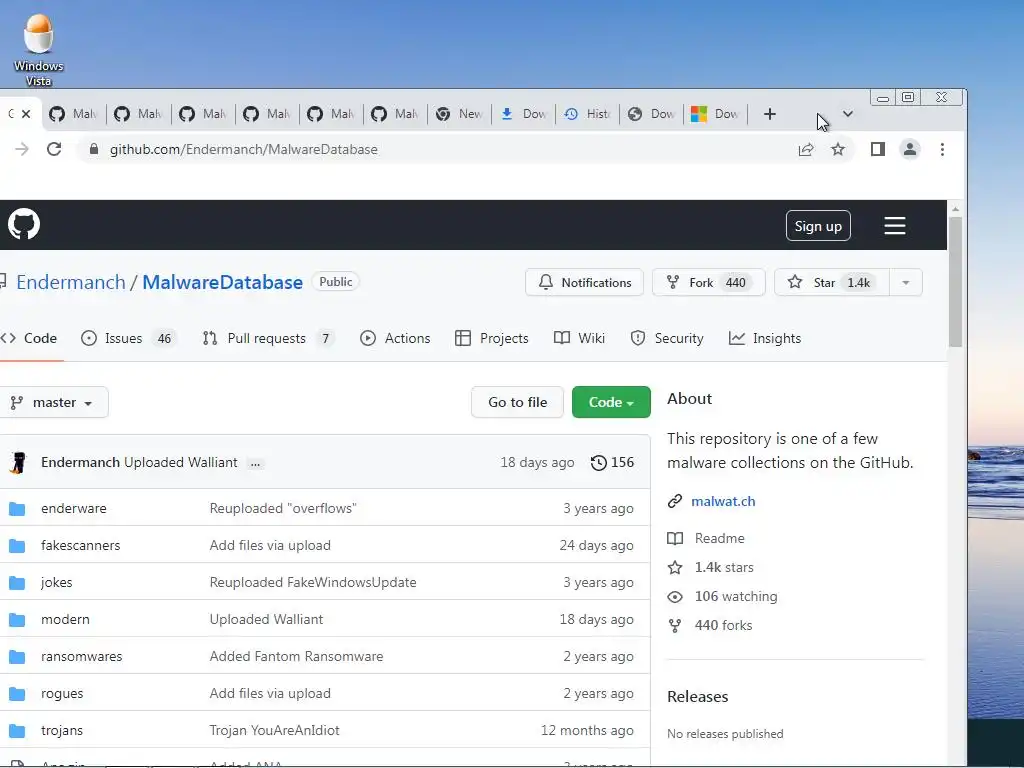Switch to the New Tab browser tab
This screenshot has width=1024, height=768.
pos(459,114)
